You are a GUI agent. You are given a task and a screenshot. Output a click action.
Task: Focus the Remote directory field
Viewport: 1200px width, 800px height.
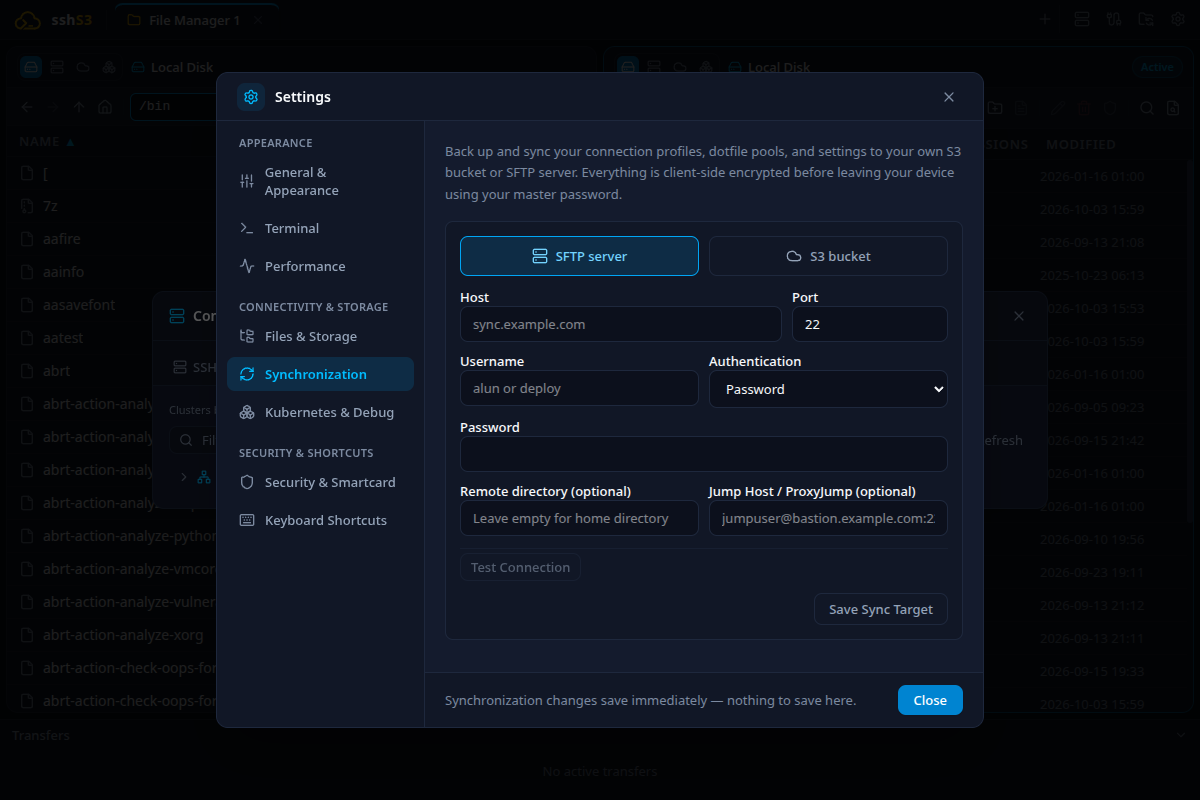pyautogui.click(x=579, y=518)
